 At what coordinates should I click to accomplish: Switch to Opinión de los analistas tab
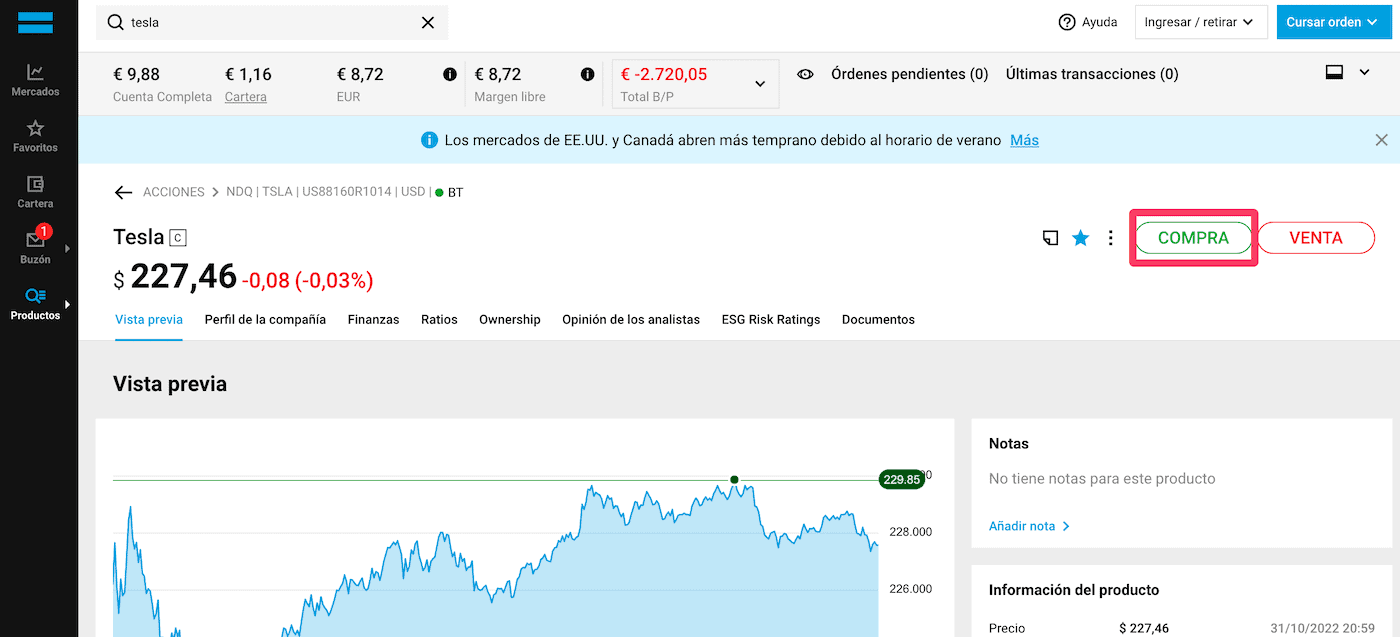(x=631, y=320)
